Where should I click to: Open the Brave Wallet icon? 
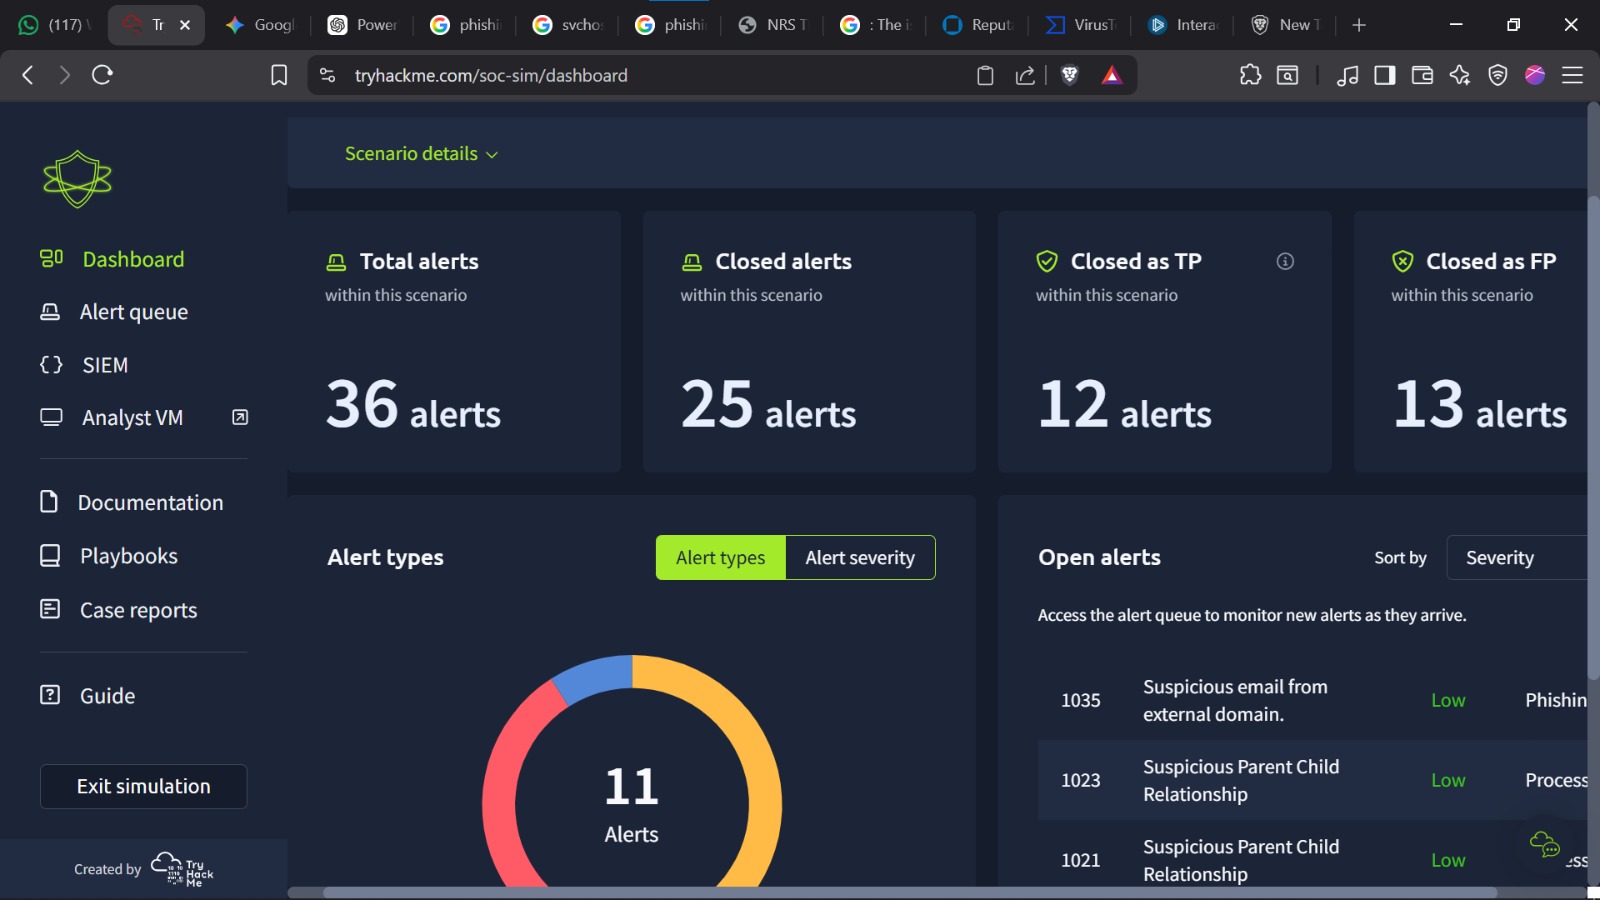pos(1422,75)
